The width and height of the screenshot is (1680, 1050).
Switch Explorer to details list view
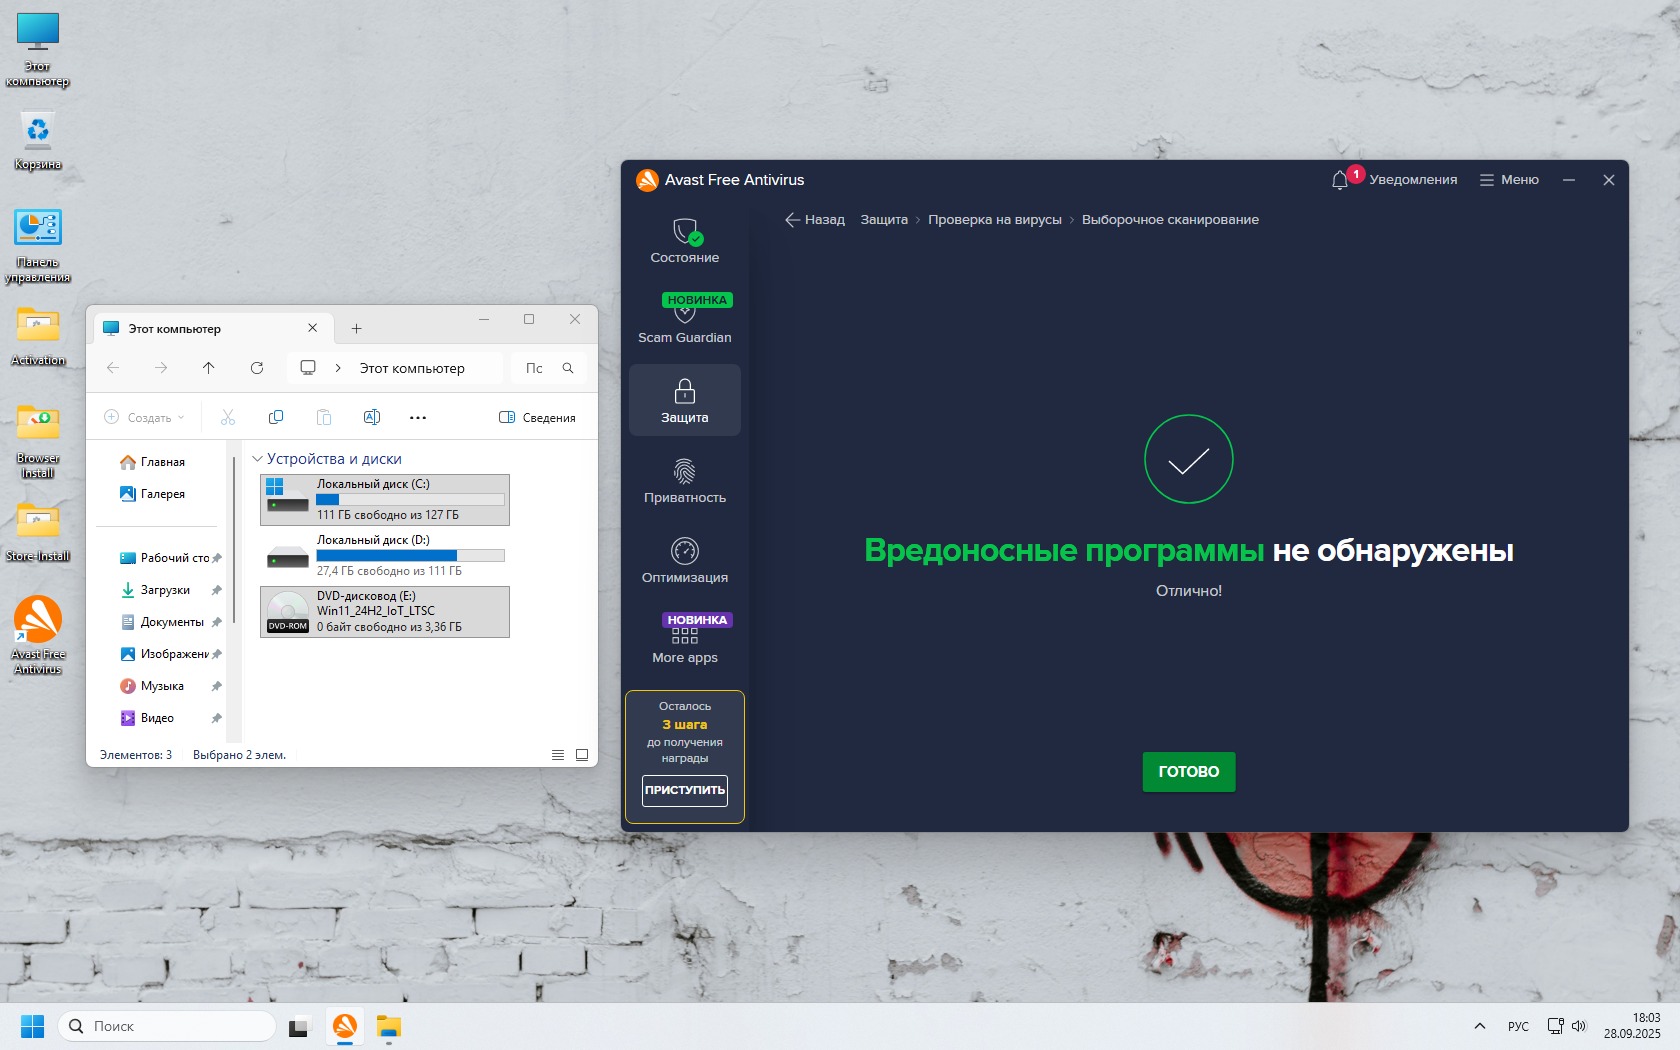click(558, 755)
